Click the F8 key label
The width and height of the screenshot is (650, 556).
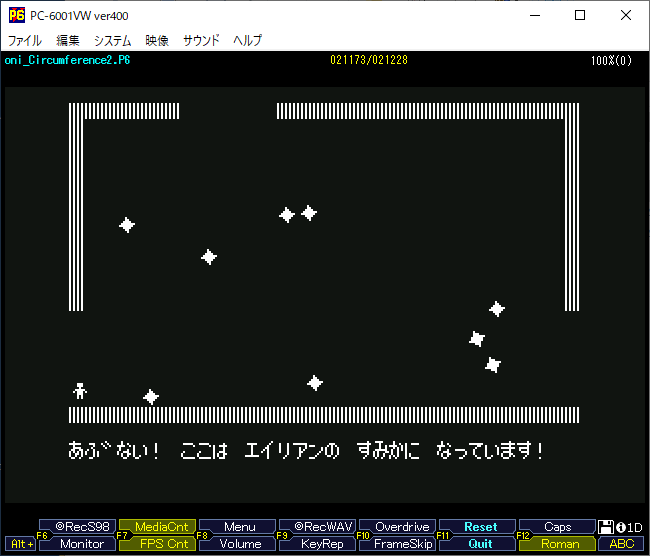pos(202,535)
